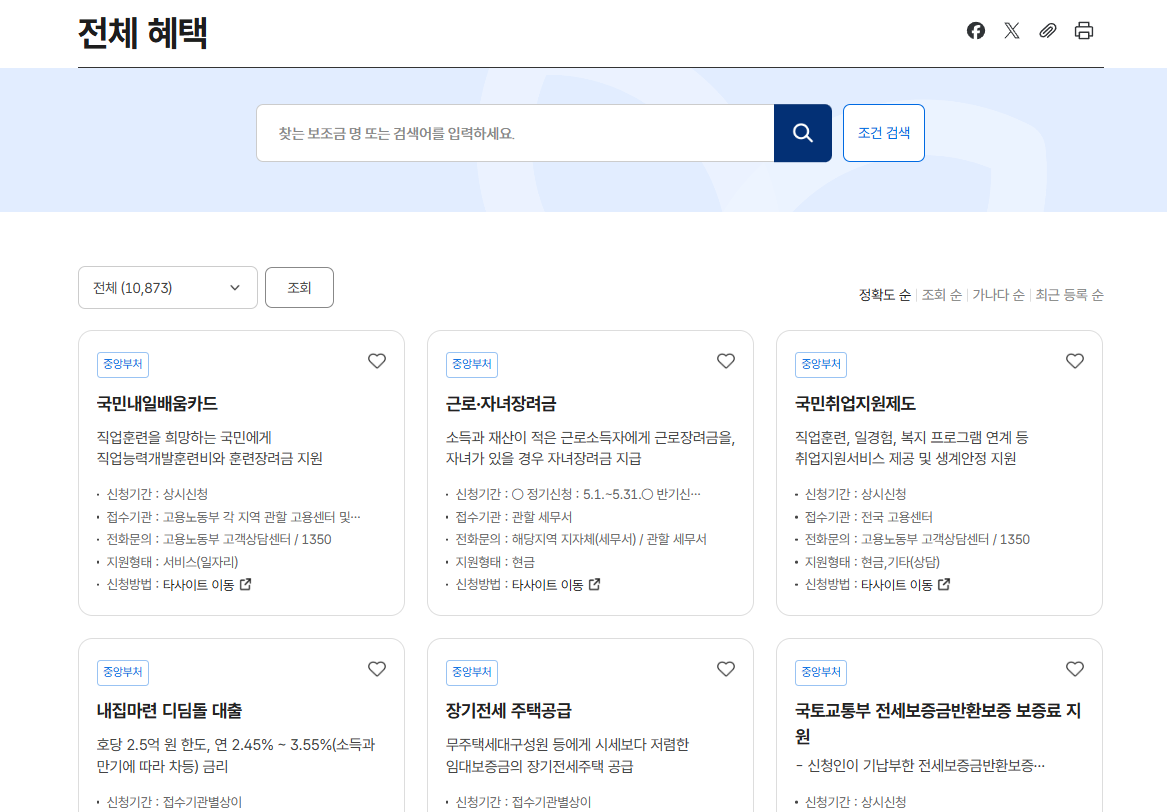Click the 중앙부처 tag on 근로·자녀장려금
Image resolution: width=1167 pixels, height=812 pixels.
click(x=472, y=365)
